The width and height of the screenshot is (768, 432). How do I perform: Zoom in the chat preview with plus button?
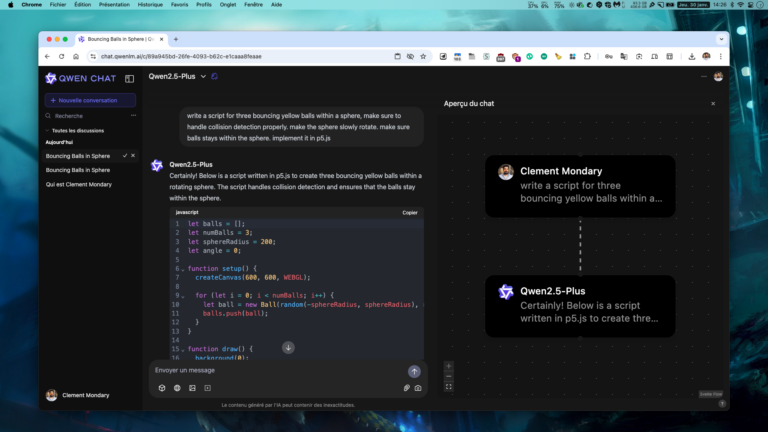point(449,366)
